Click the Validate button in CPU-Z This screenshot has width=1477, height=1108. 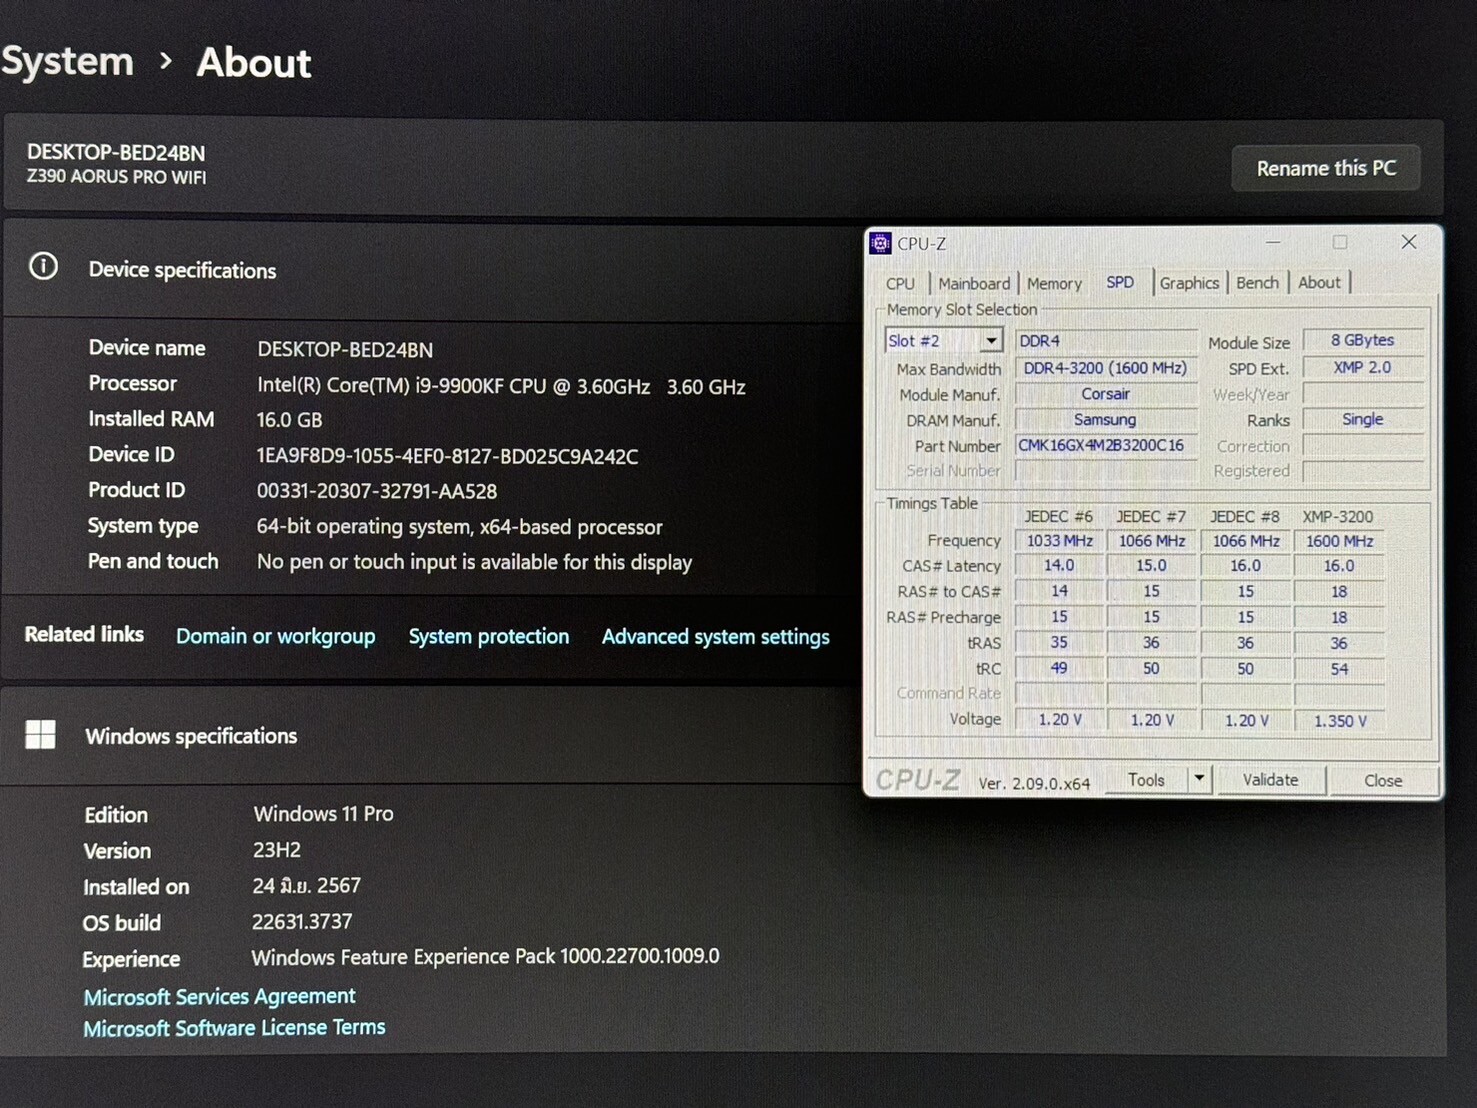1271,780
